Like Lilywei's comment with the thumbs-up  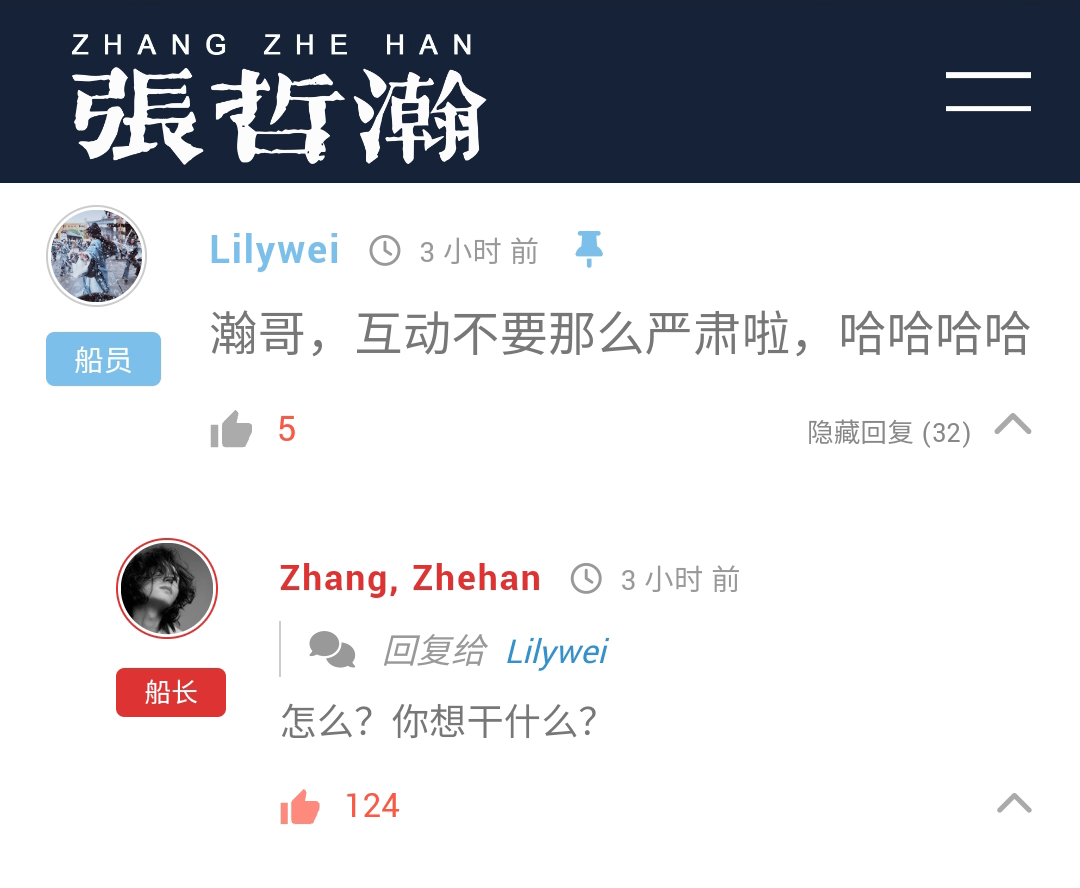point(231,429)
